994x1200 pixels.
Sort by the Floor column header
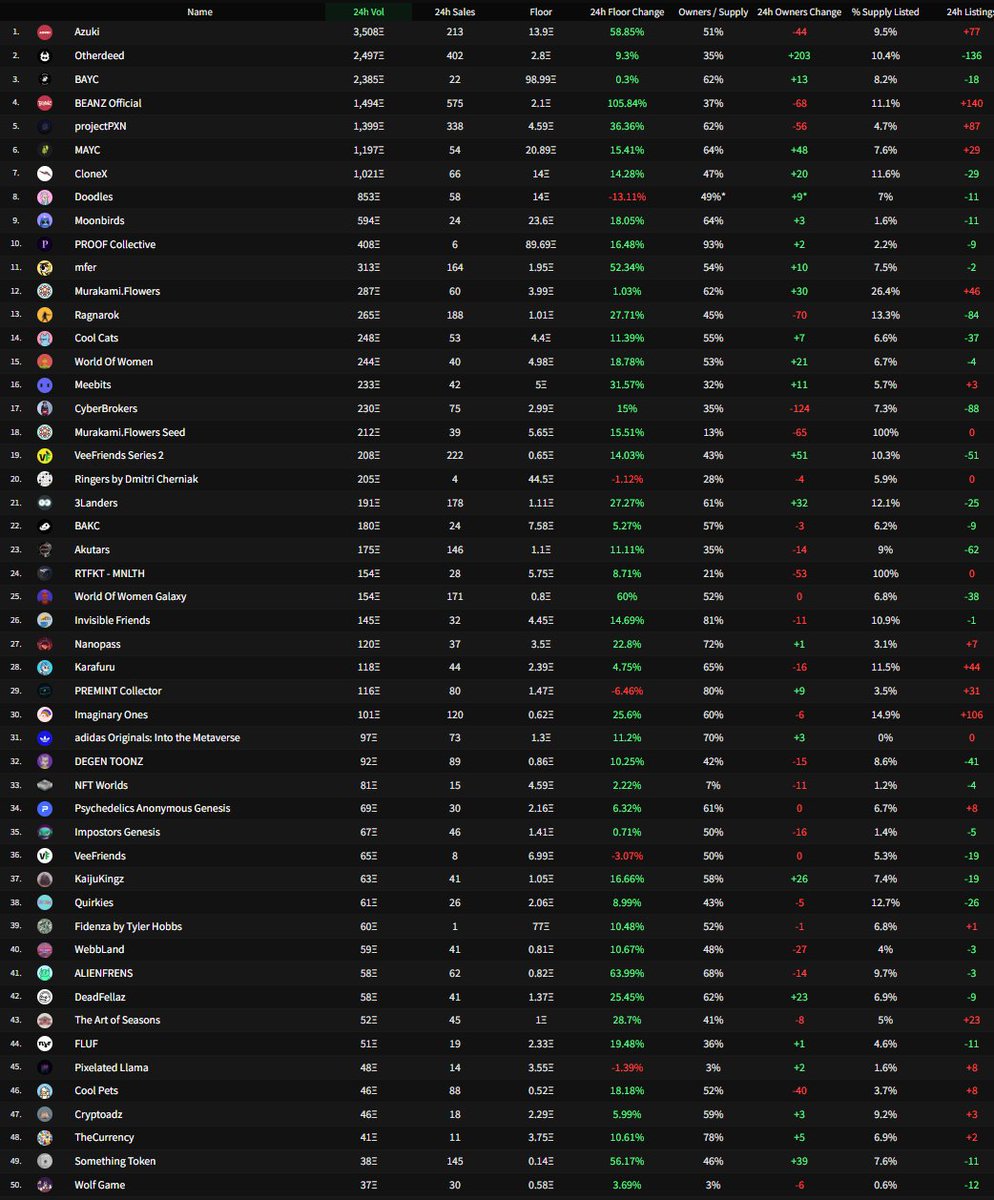541,12
